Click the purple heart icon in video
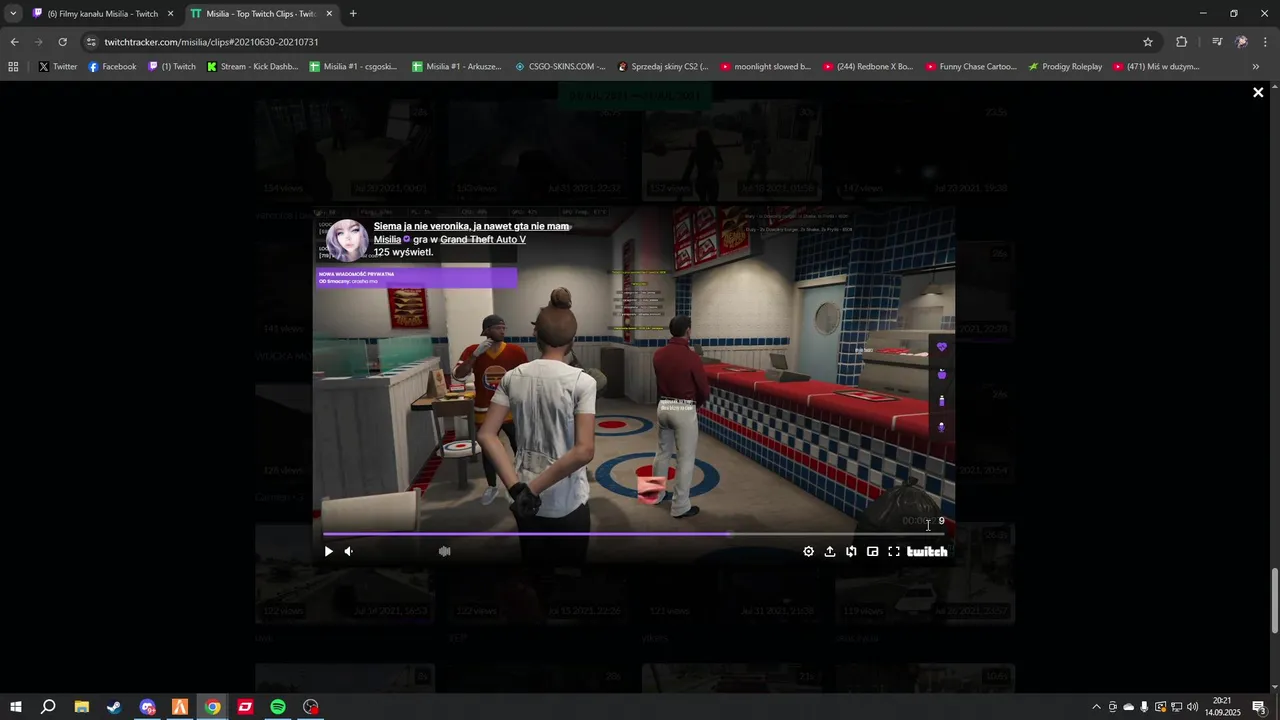Viewport: 1280px width, 720px height. [x=941, y=347]
